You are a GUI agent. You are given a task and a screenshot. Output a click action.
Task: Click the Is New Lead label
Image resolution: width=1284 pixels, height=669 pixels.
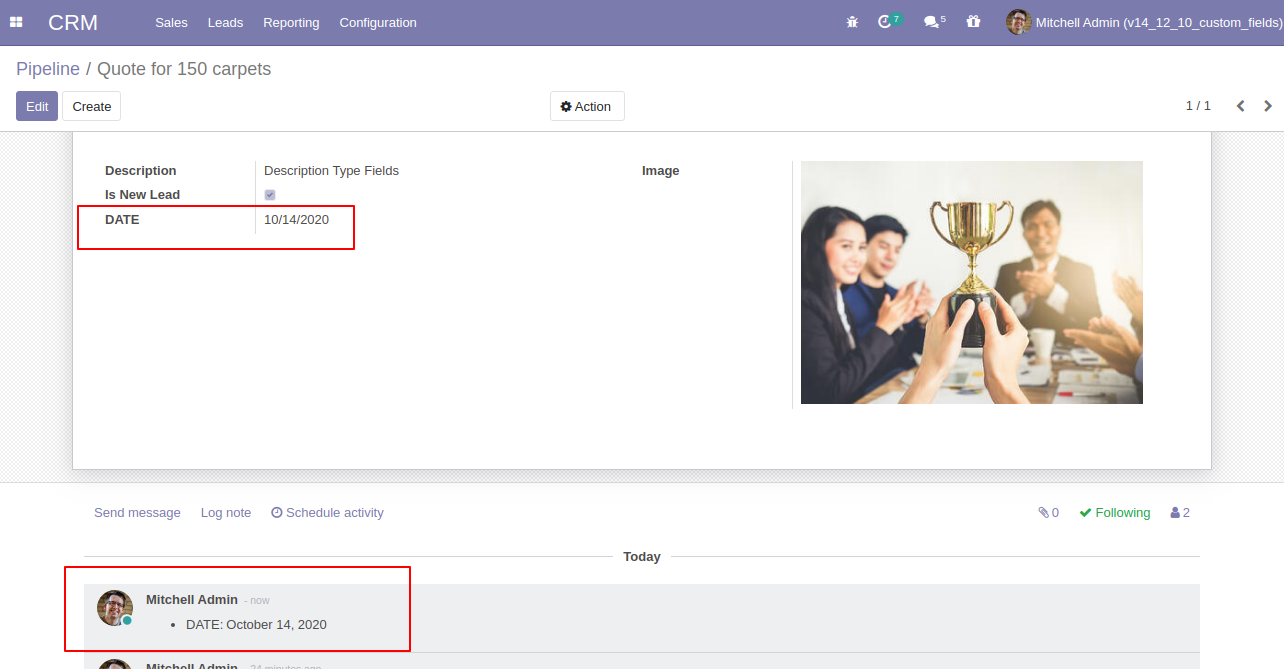pyautogui.click(x=143, y=195)
